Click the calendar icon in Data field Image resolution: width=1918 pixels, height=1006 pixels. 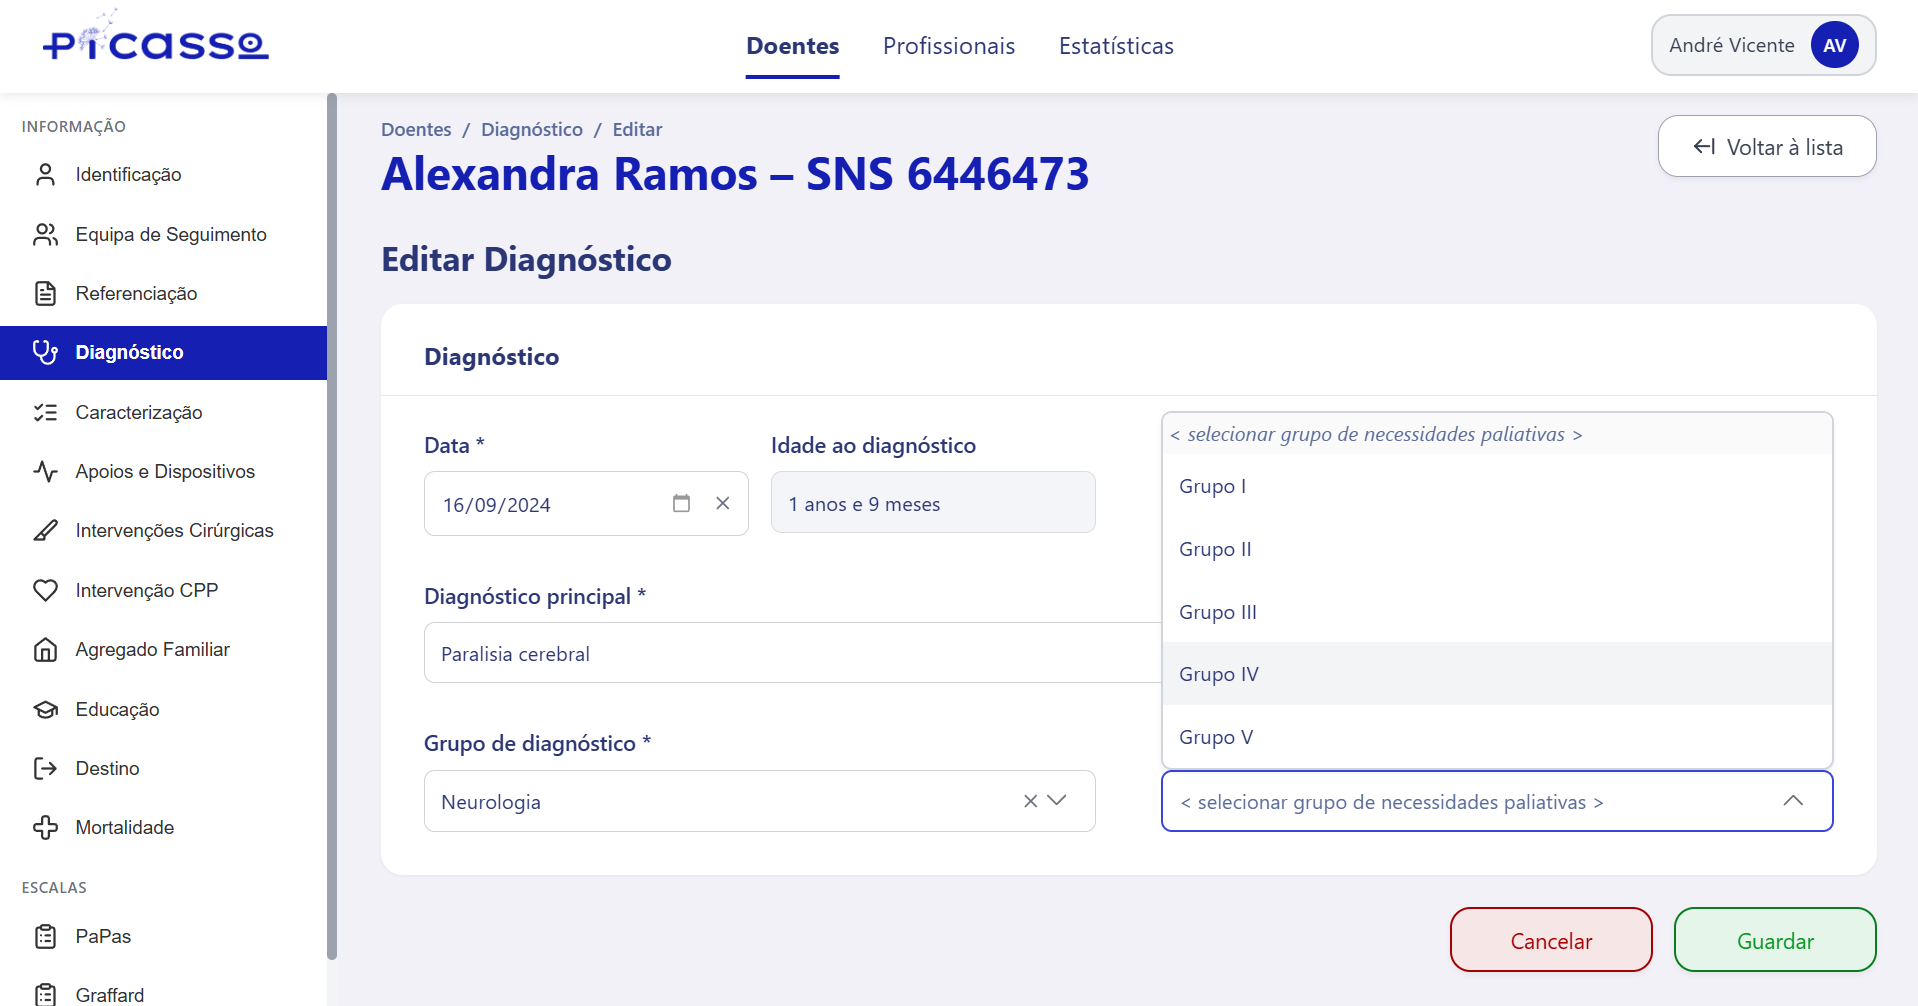(681, 504)
